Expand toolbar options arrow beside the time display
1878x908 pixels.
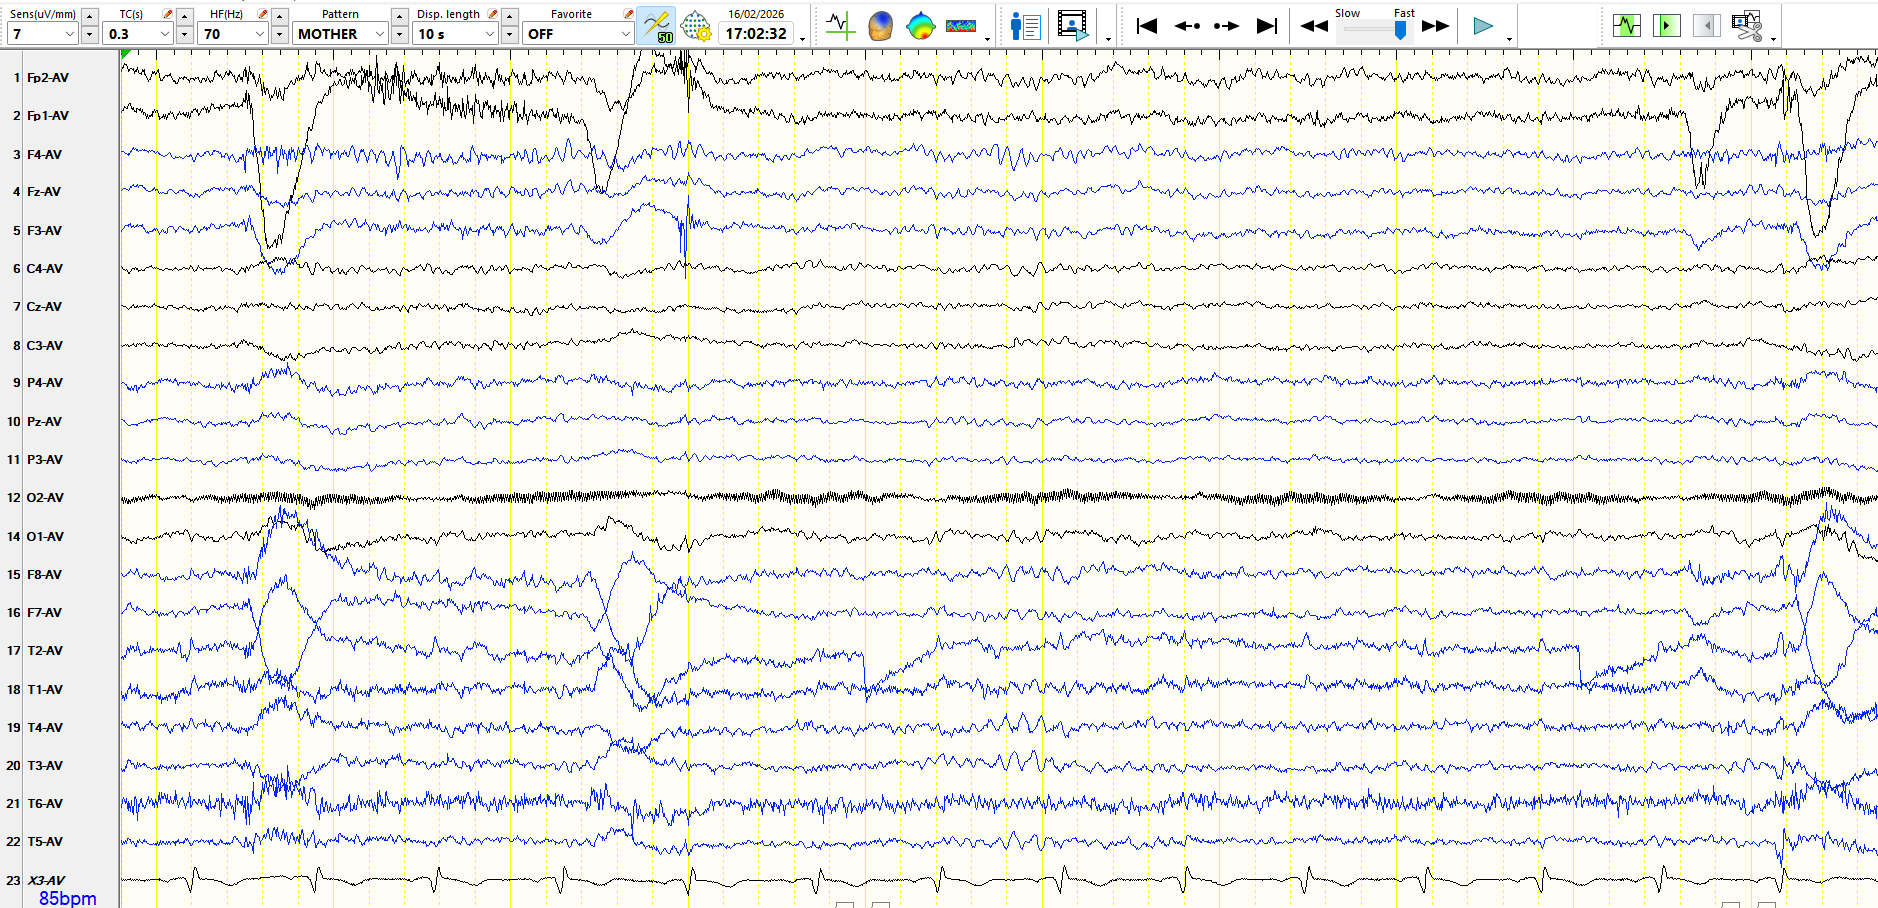click(802, 39)
